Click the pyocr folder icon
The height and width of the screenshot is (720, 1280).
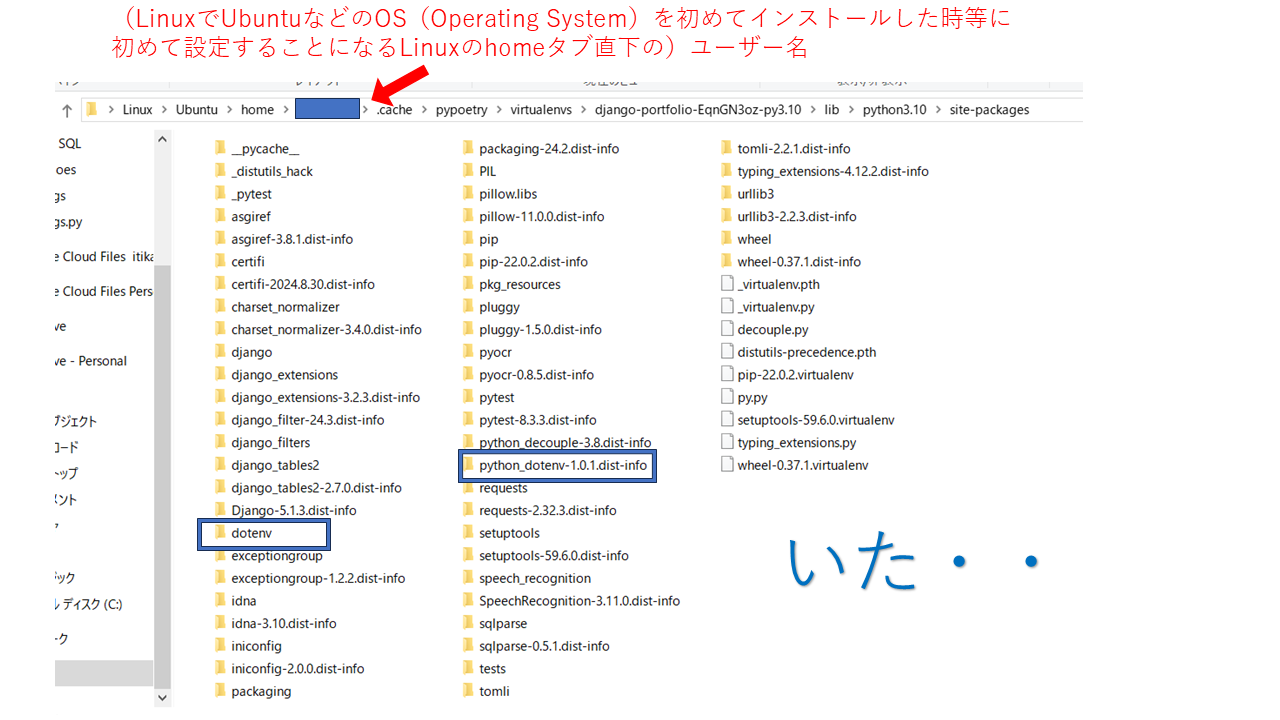pyautogui.click(x=468, y=352)
